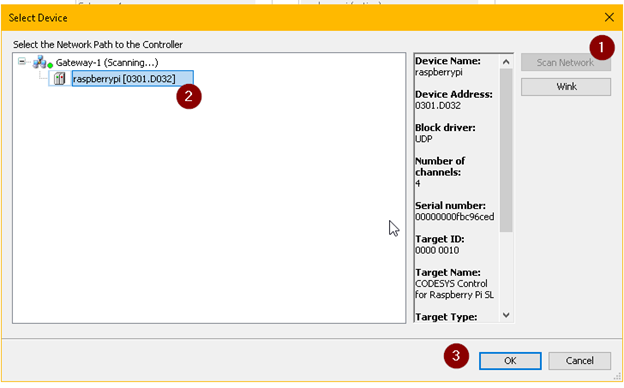The width and height of the screenshot is (624, 388).
Task: Click the Scan Network button
Action: coord(566,62)
